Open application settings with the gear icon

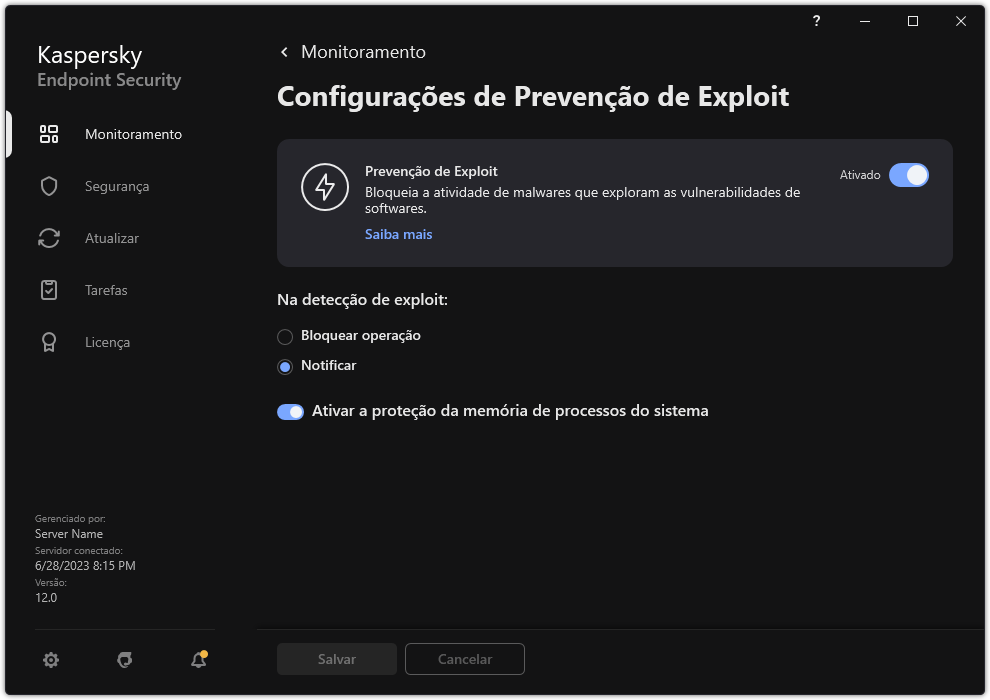[x=51, y=659]
